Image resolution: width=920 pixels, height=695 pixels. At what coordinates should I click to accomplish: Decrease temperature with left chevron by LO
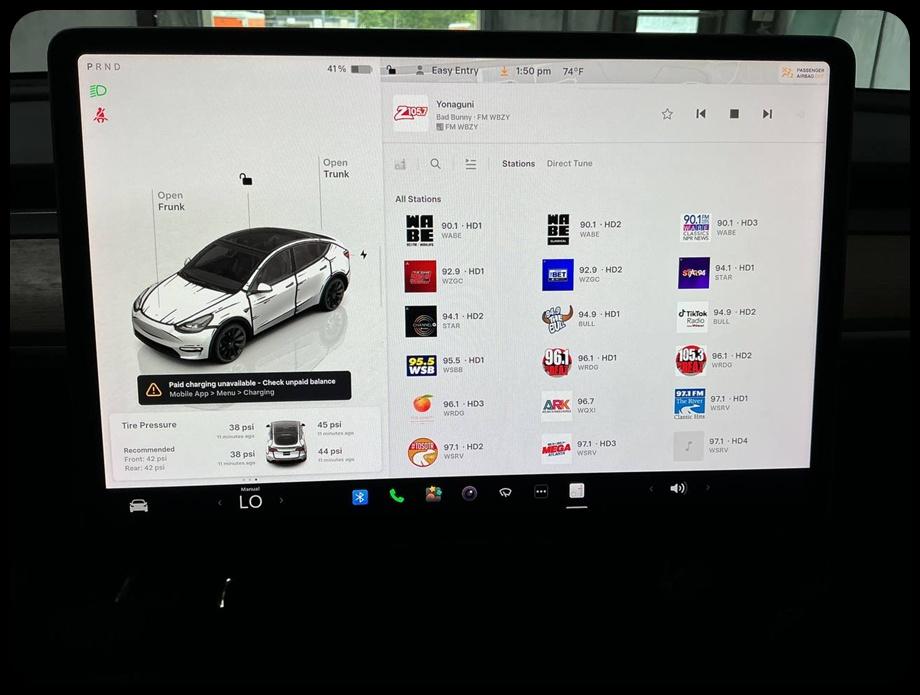[x=220, y=503]
